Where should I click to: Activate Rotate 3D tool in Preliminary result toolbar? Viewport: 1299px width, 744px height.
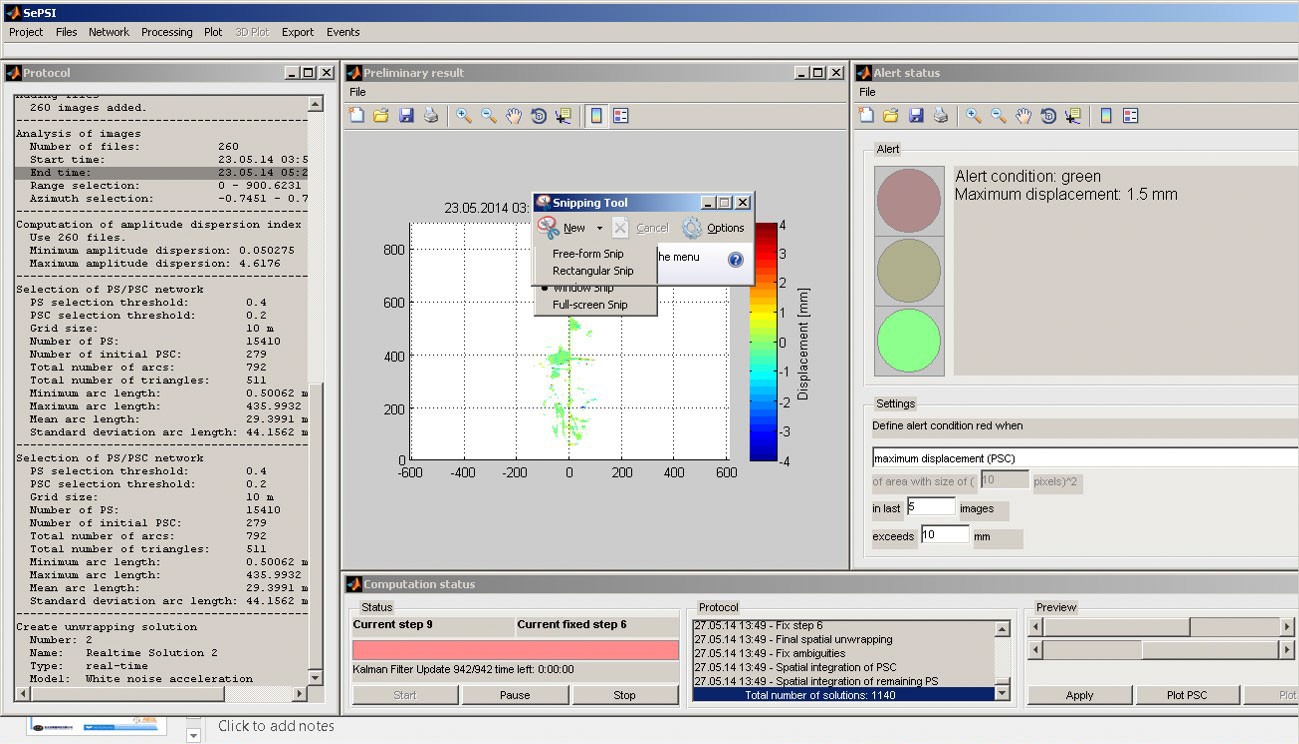click(539, 116)
